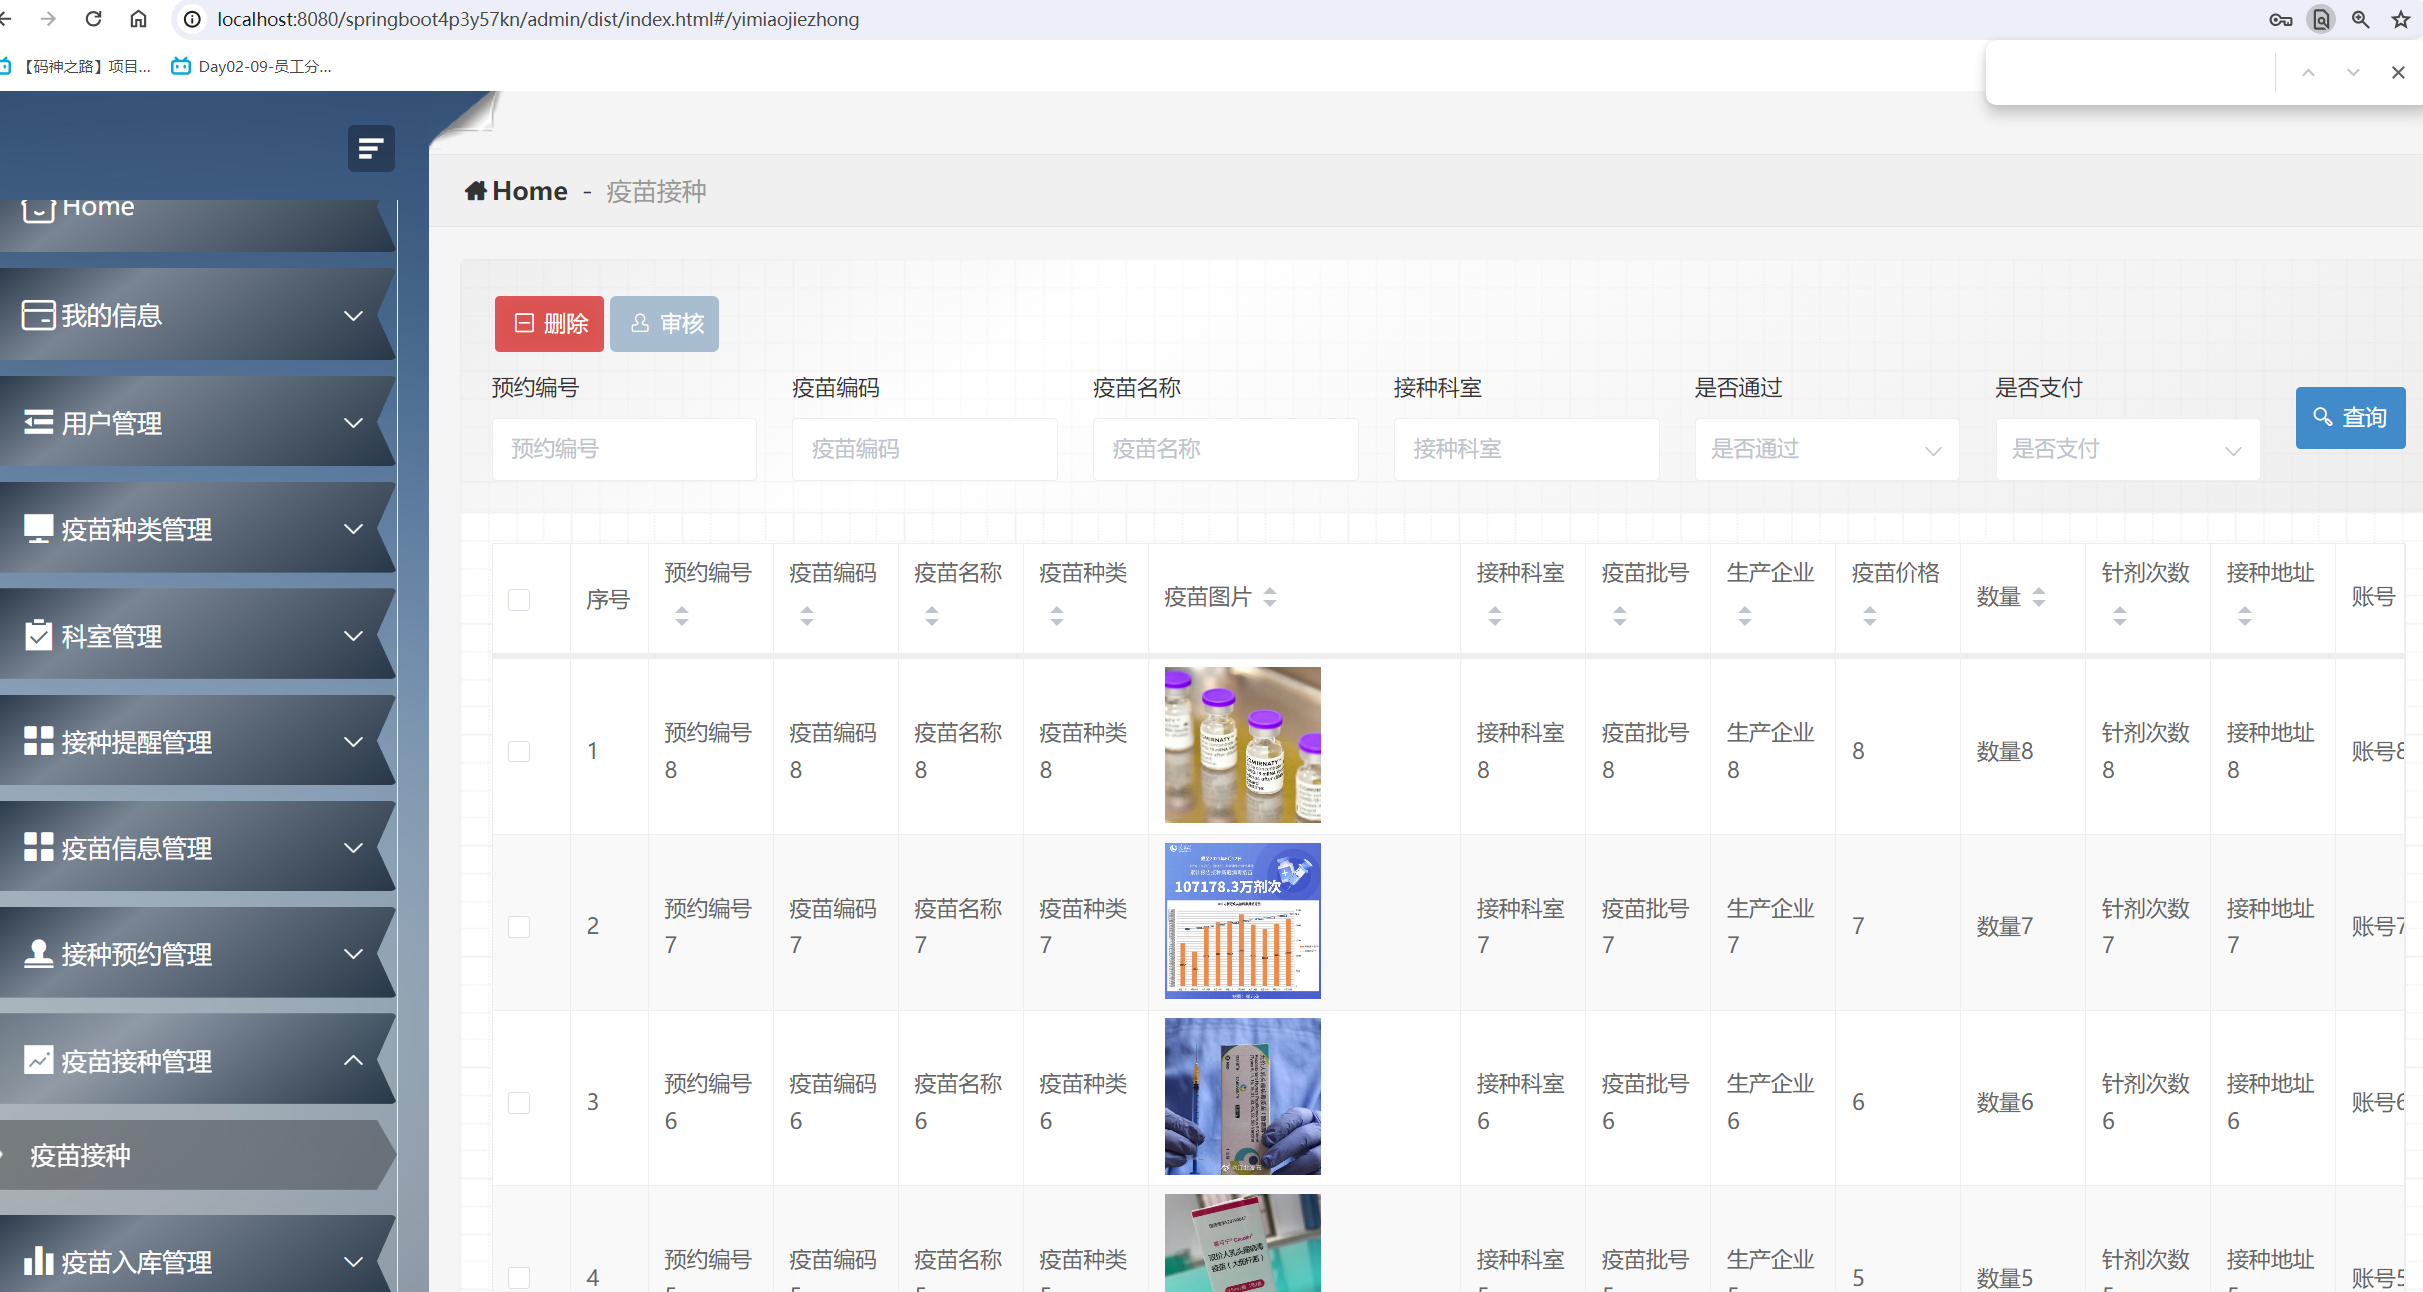2423x1292 pixels.
Task: Click the red 删除 button
Action: pos(549,323)
